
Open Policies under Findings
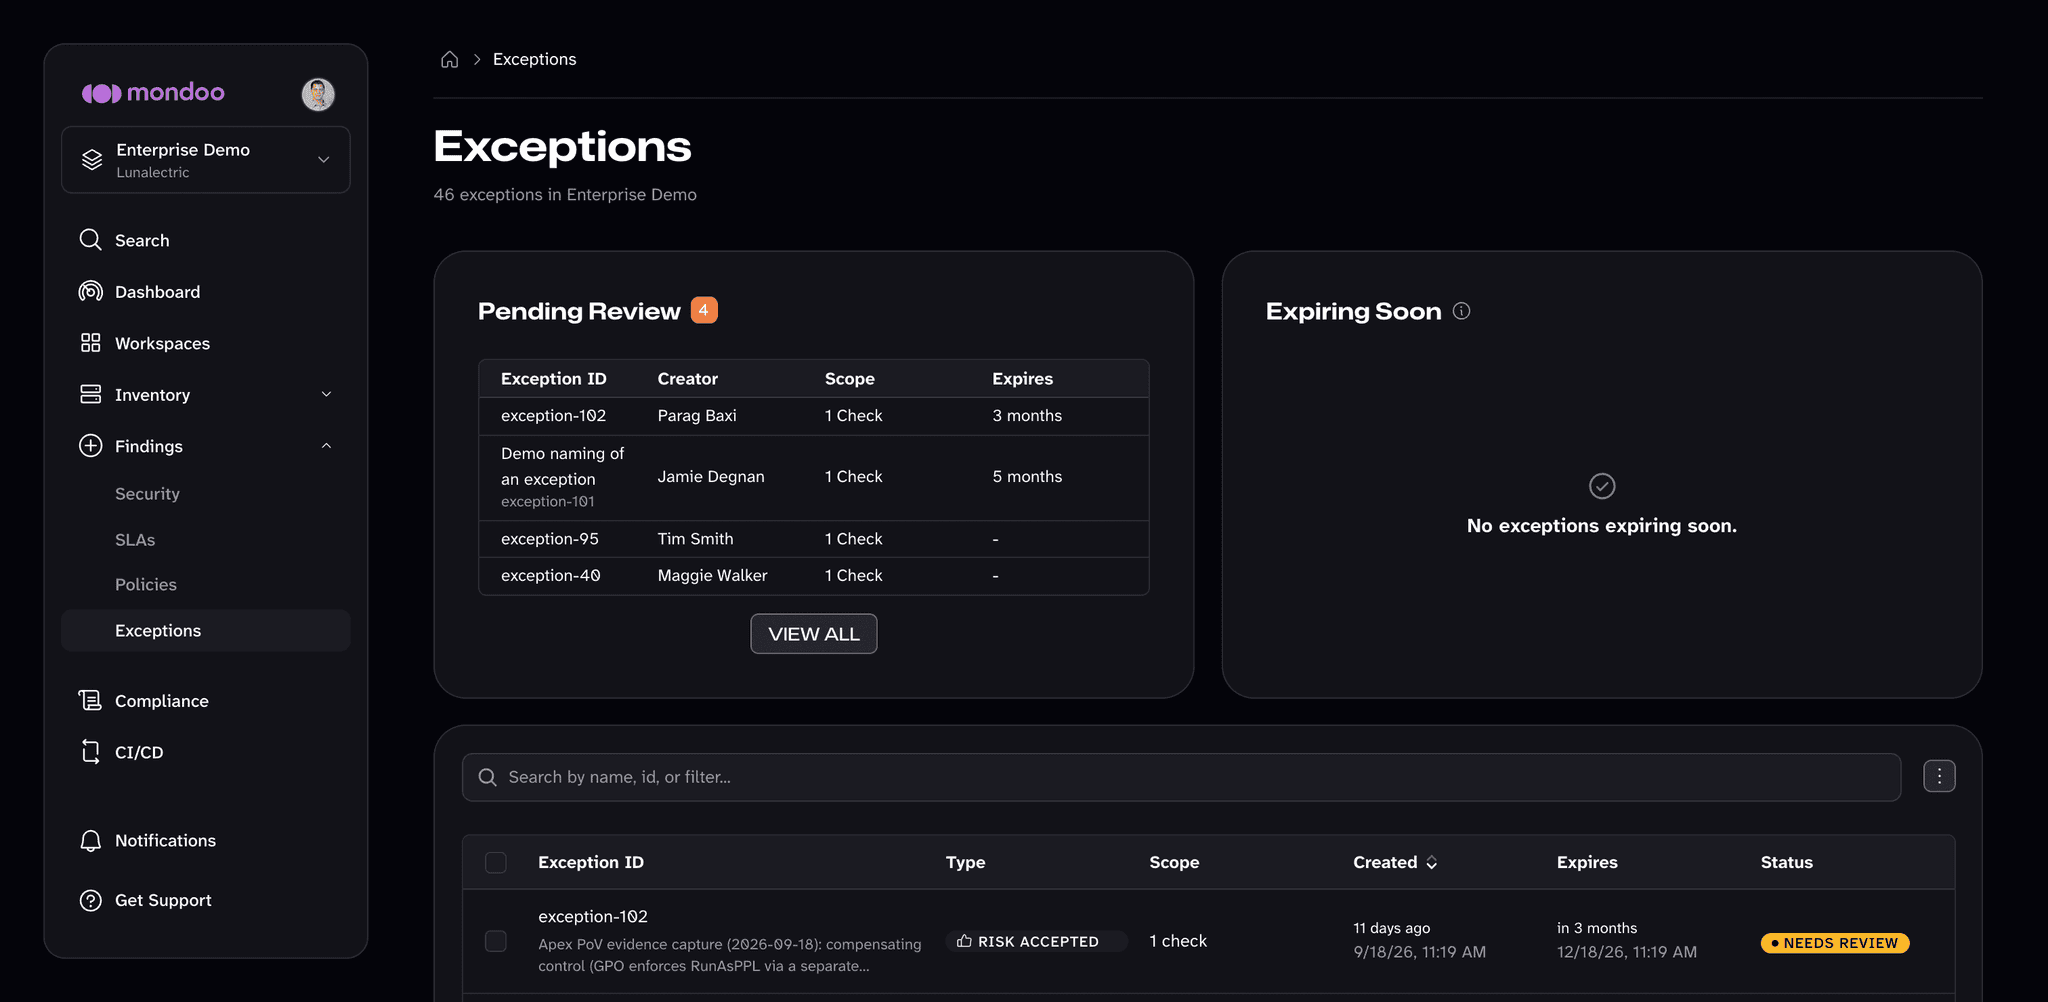tap(146, 585)
